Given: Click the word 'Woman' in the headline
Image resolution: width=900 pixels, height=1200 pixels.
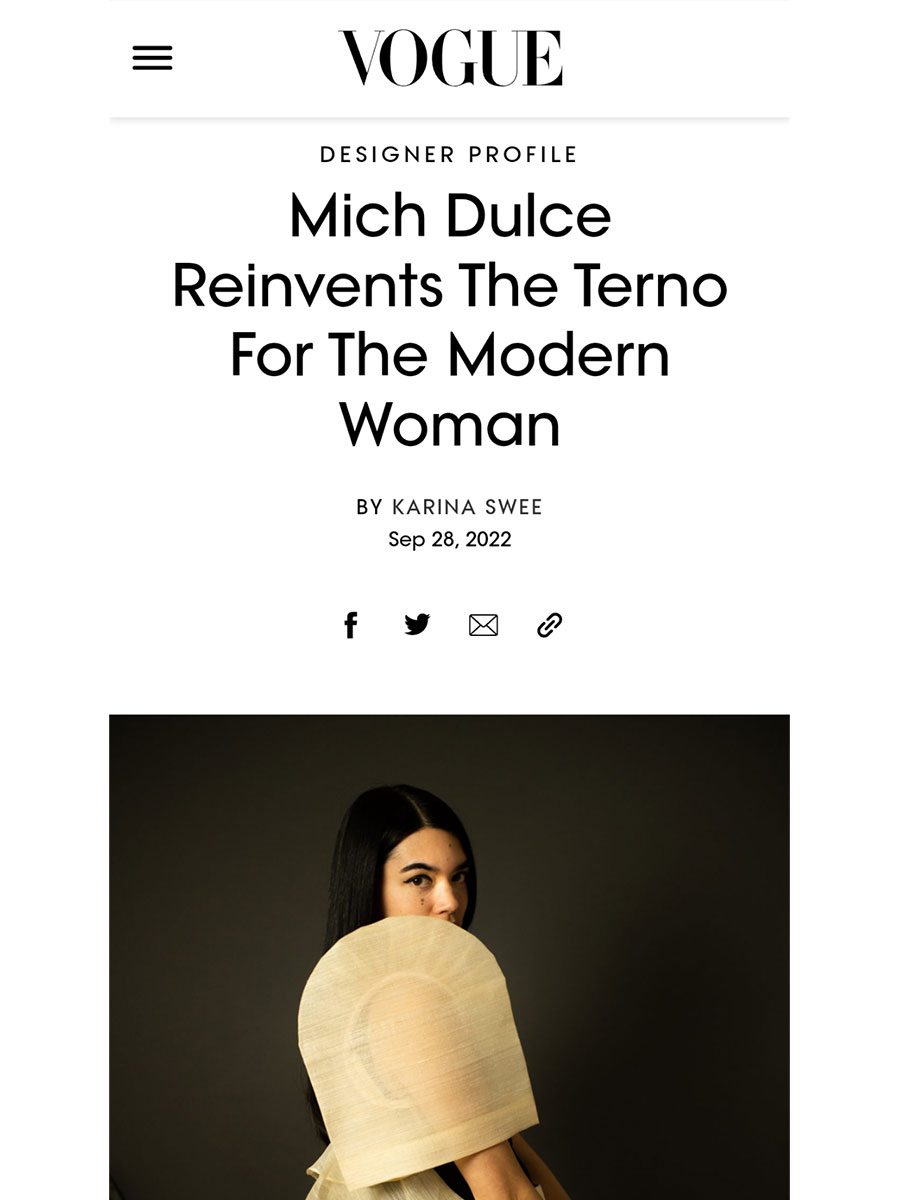Looking at the screenshot, I should coord(450,424).
